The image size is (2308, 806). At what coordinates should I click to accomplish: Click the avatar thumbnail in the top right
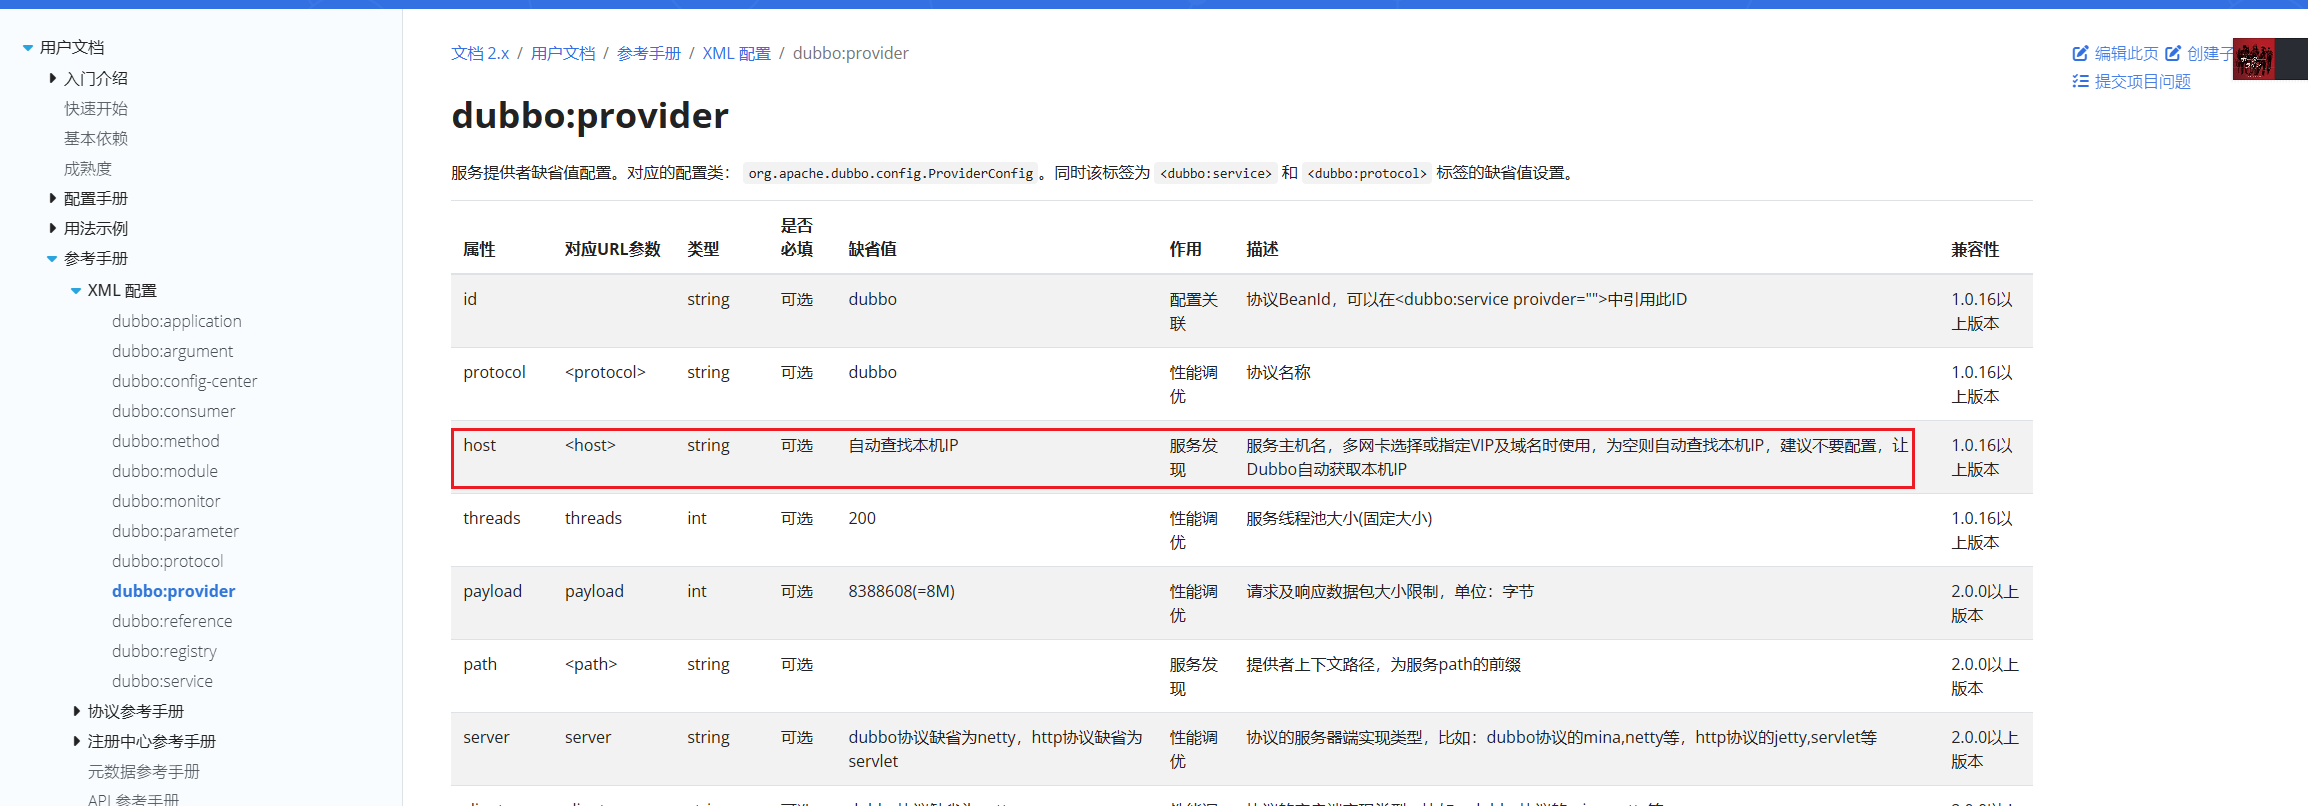(x=2254, y=60)
